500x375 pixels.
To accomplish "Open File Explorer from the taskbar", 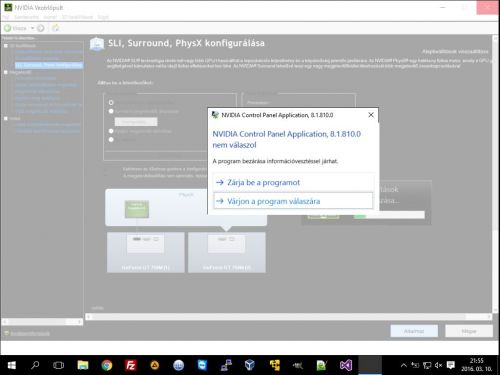I will (83, 366).
